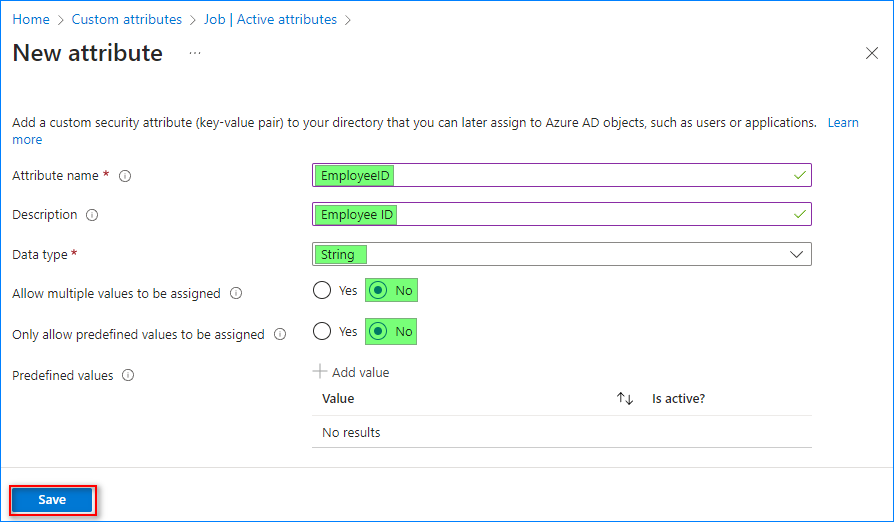Open the Home breadcrumb link
The width and height of the screenshot is (894, 522).
tap(31, 19)
